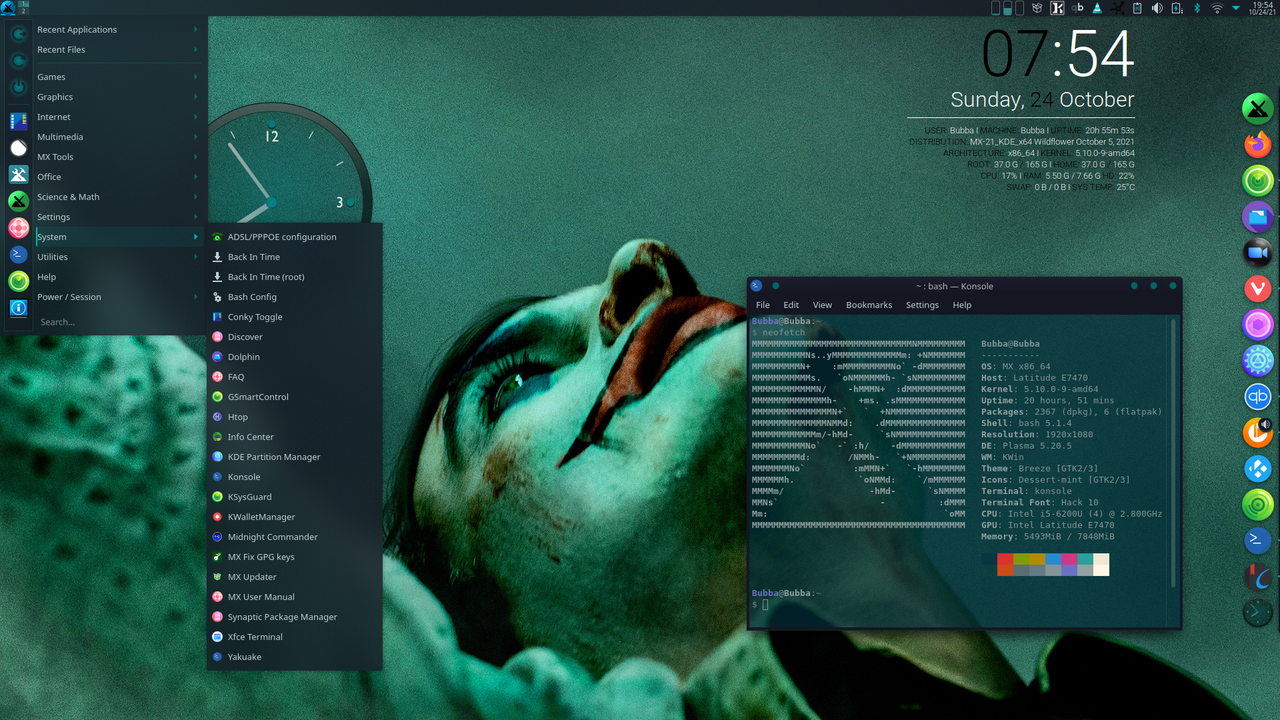Open MX Tools wrench favorite in launcher sidebar
Screen dimensions: 1280x720
[18, 174]
